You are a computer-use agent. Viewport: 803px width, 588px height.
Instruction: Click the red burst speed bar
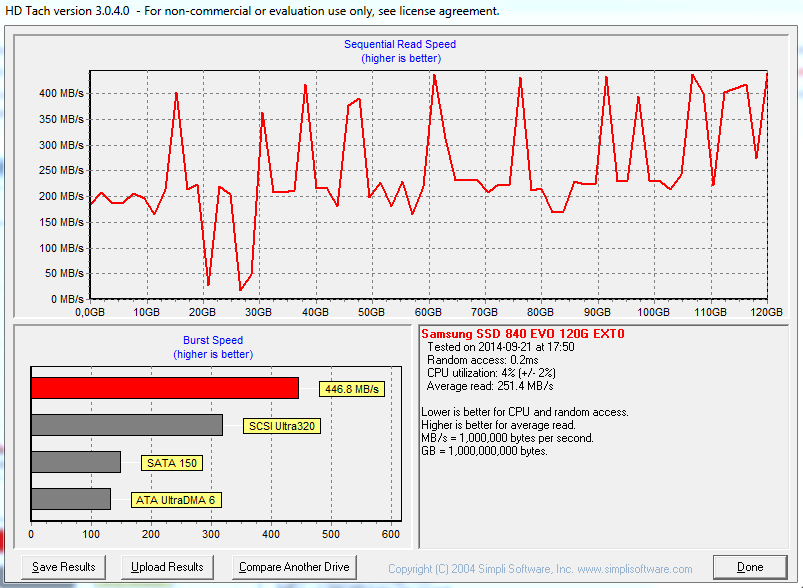(165, 388)
